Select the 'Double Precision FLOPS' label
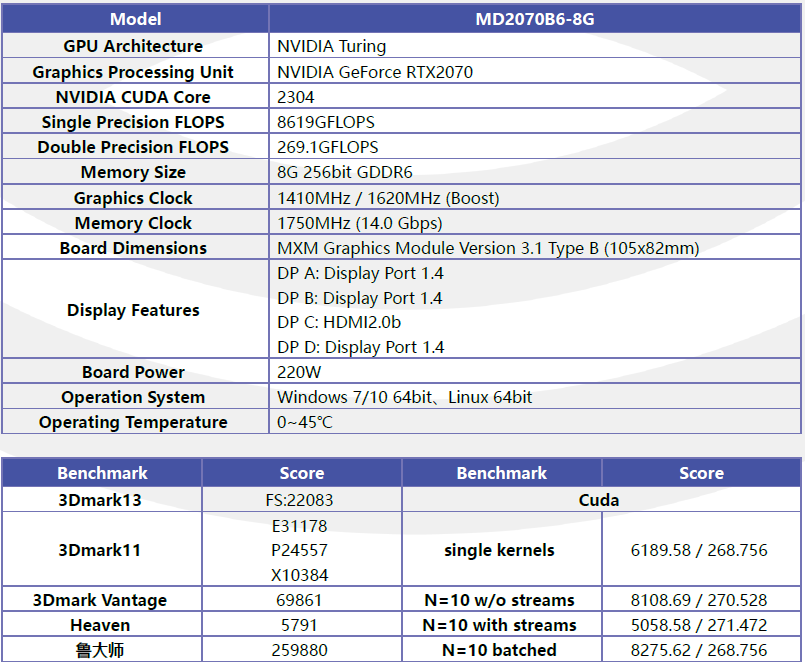805x664 pixels. point(133,147)
